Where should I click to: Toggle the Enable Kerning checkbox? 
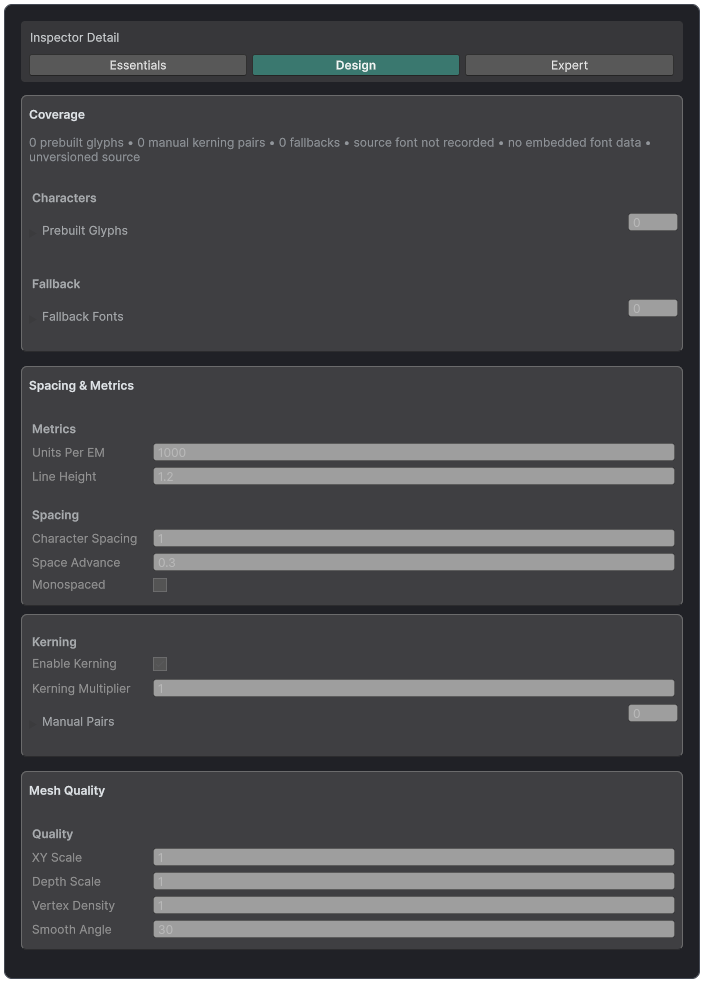point(160,664)
